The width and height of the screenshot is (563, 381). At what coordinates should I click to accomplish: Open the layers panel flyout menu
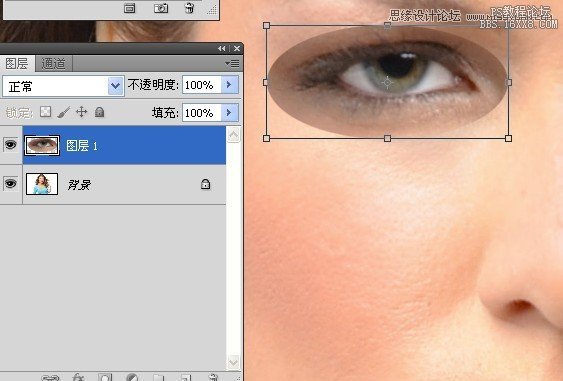[x=232, y=64]
